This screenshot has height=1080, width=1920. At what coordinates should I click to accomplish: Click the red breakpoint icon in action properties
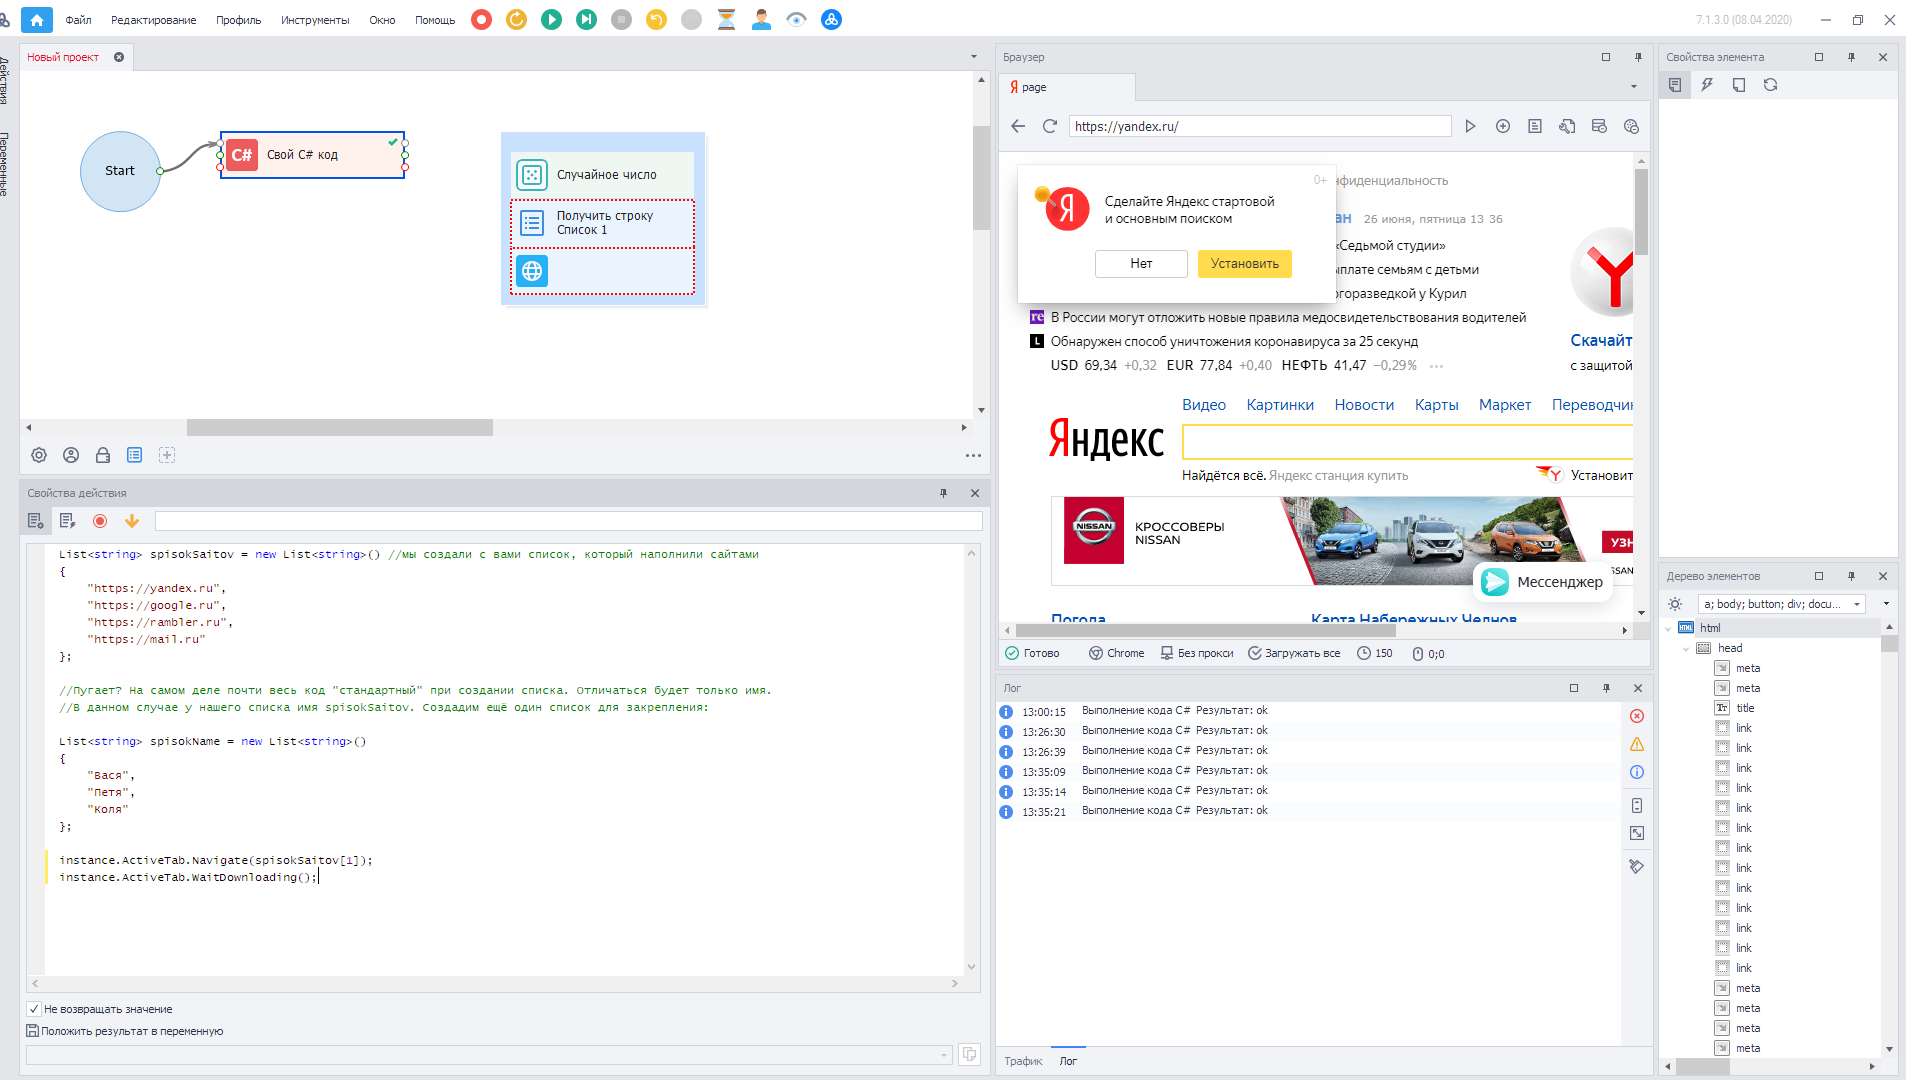coord(100,521)
